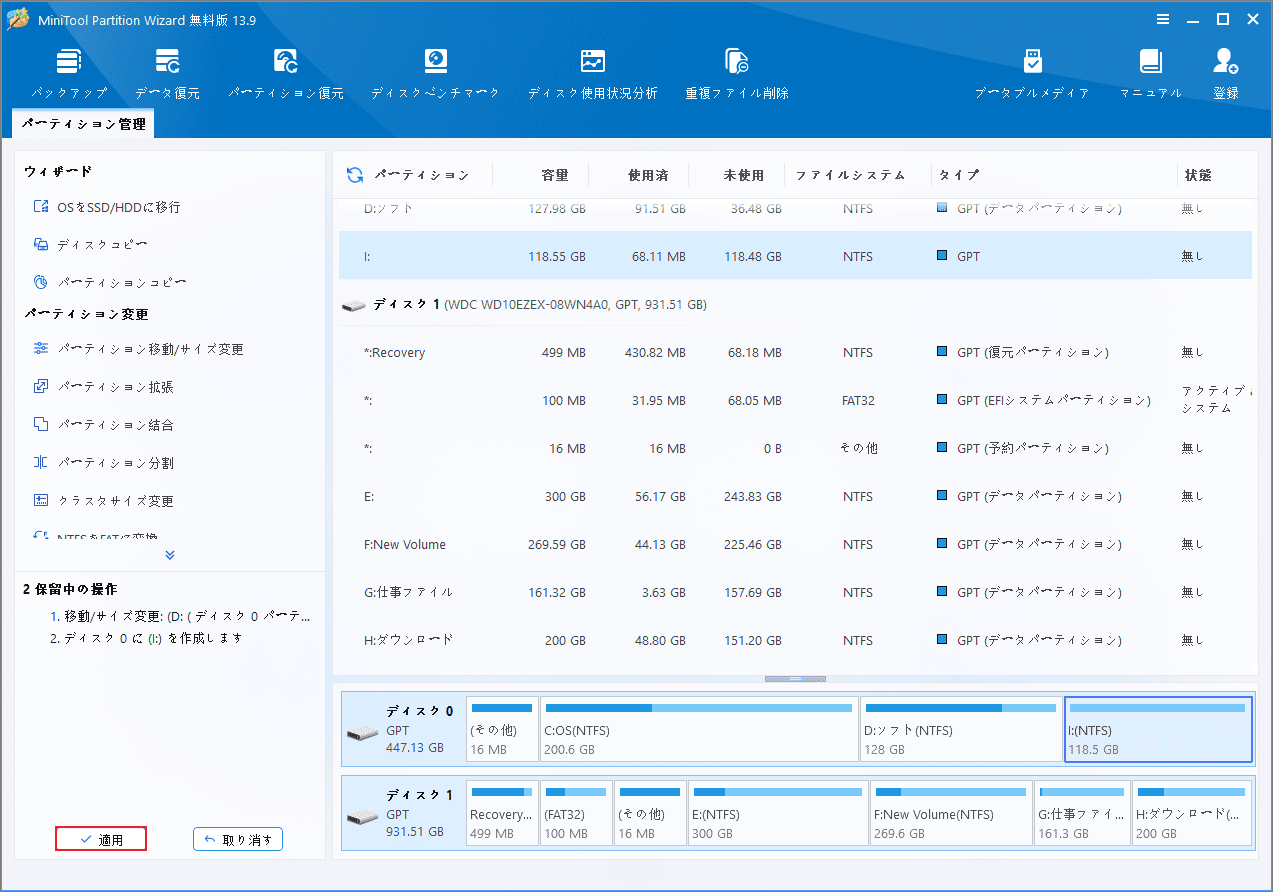
Task: Select Recovery 499 MB block on disk 1
Action: tap(502, 813)
